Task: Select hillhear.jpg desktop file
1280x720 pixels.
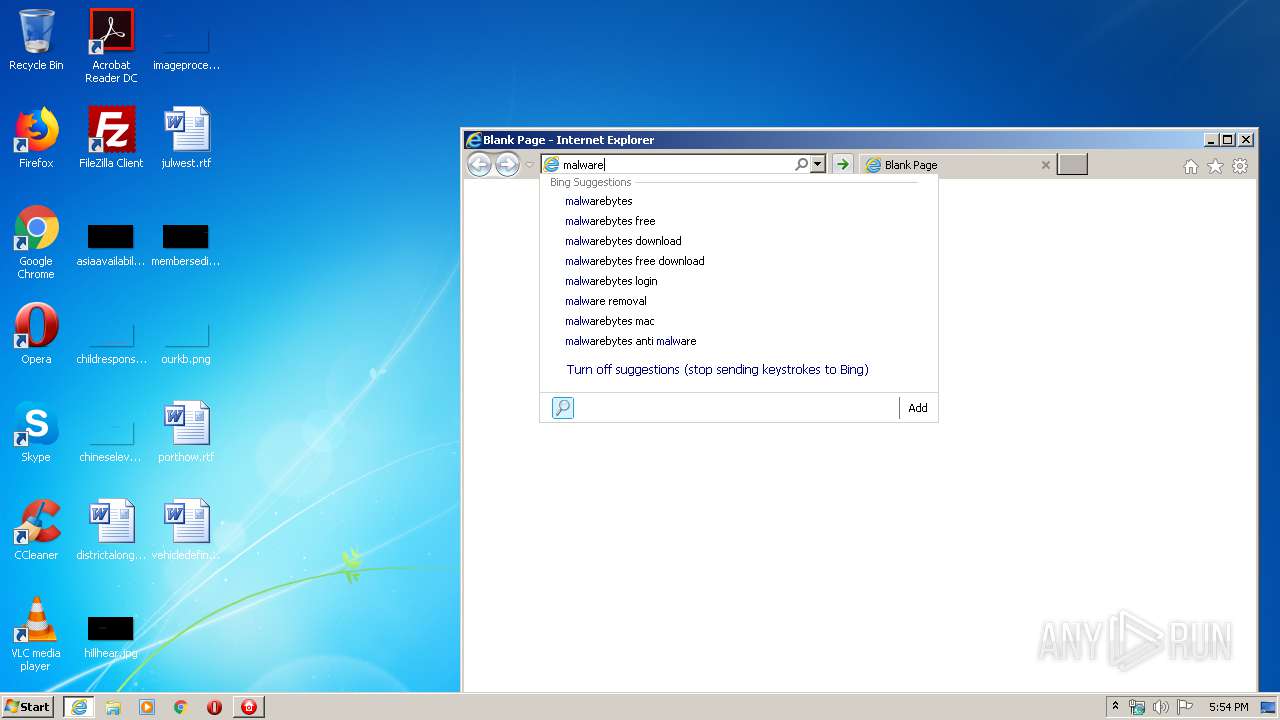Action: click(x=111, y=638)
